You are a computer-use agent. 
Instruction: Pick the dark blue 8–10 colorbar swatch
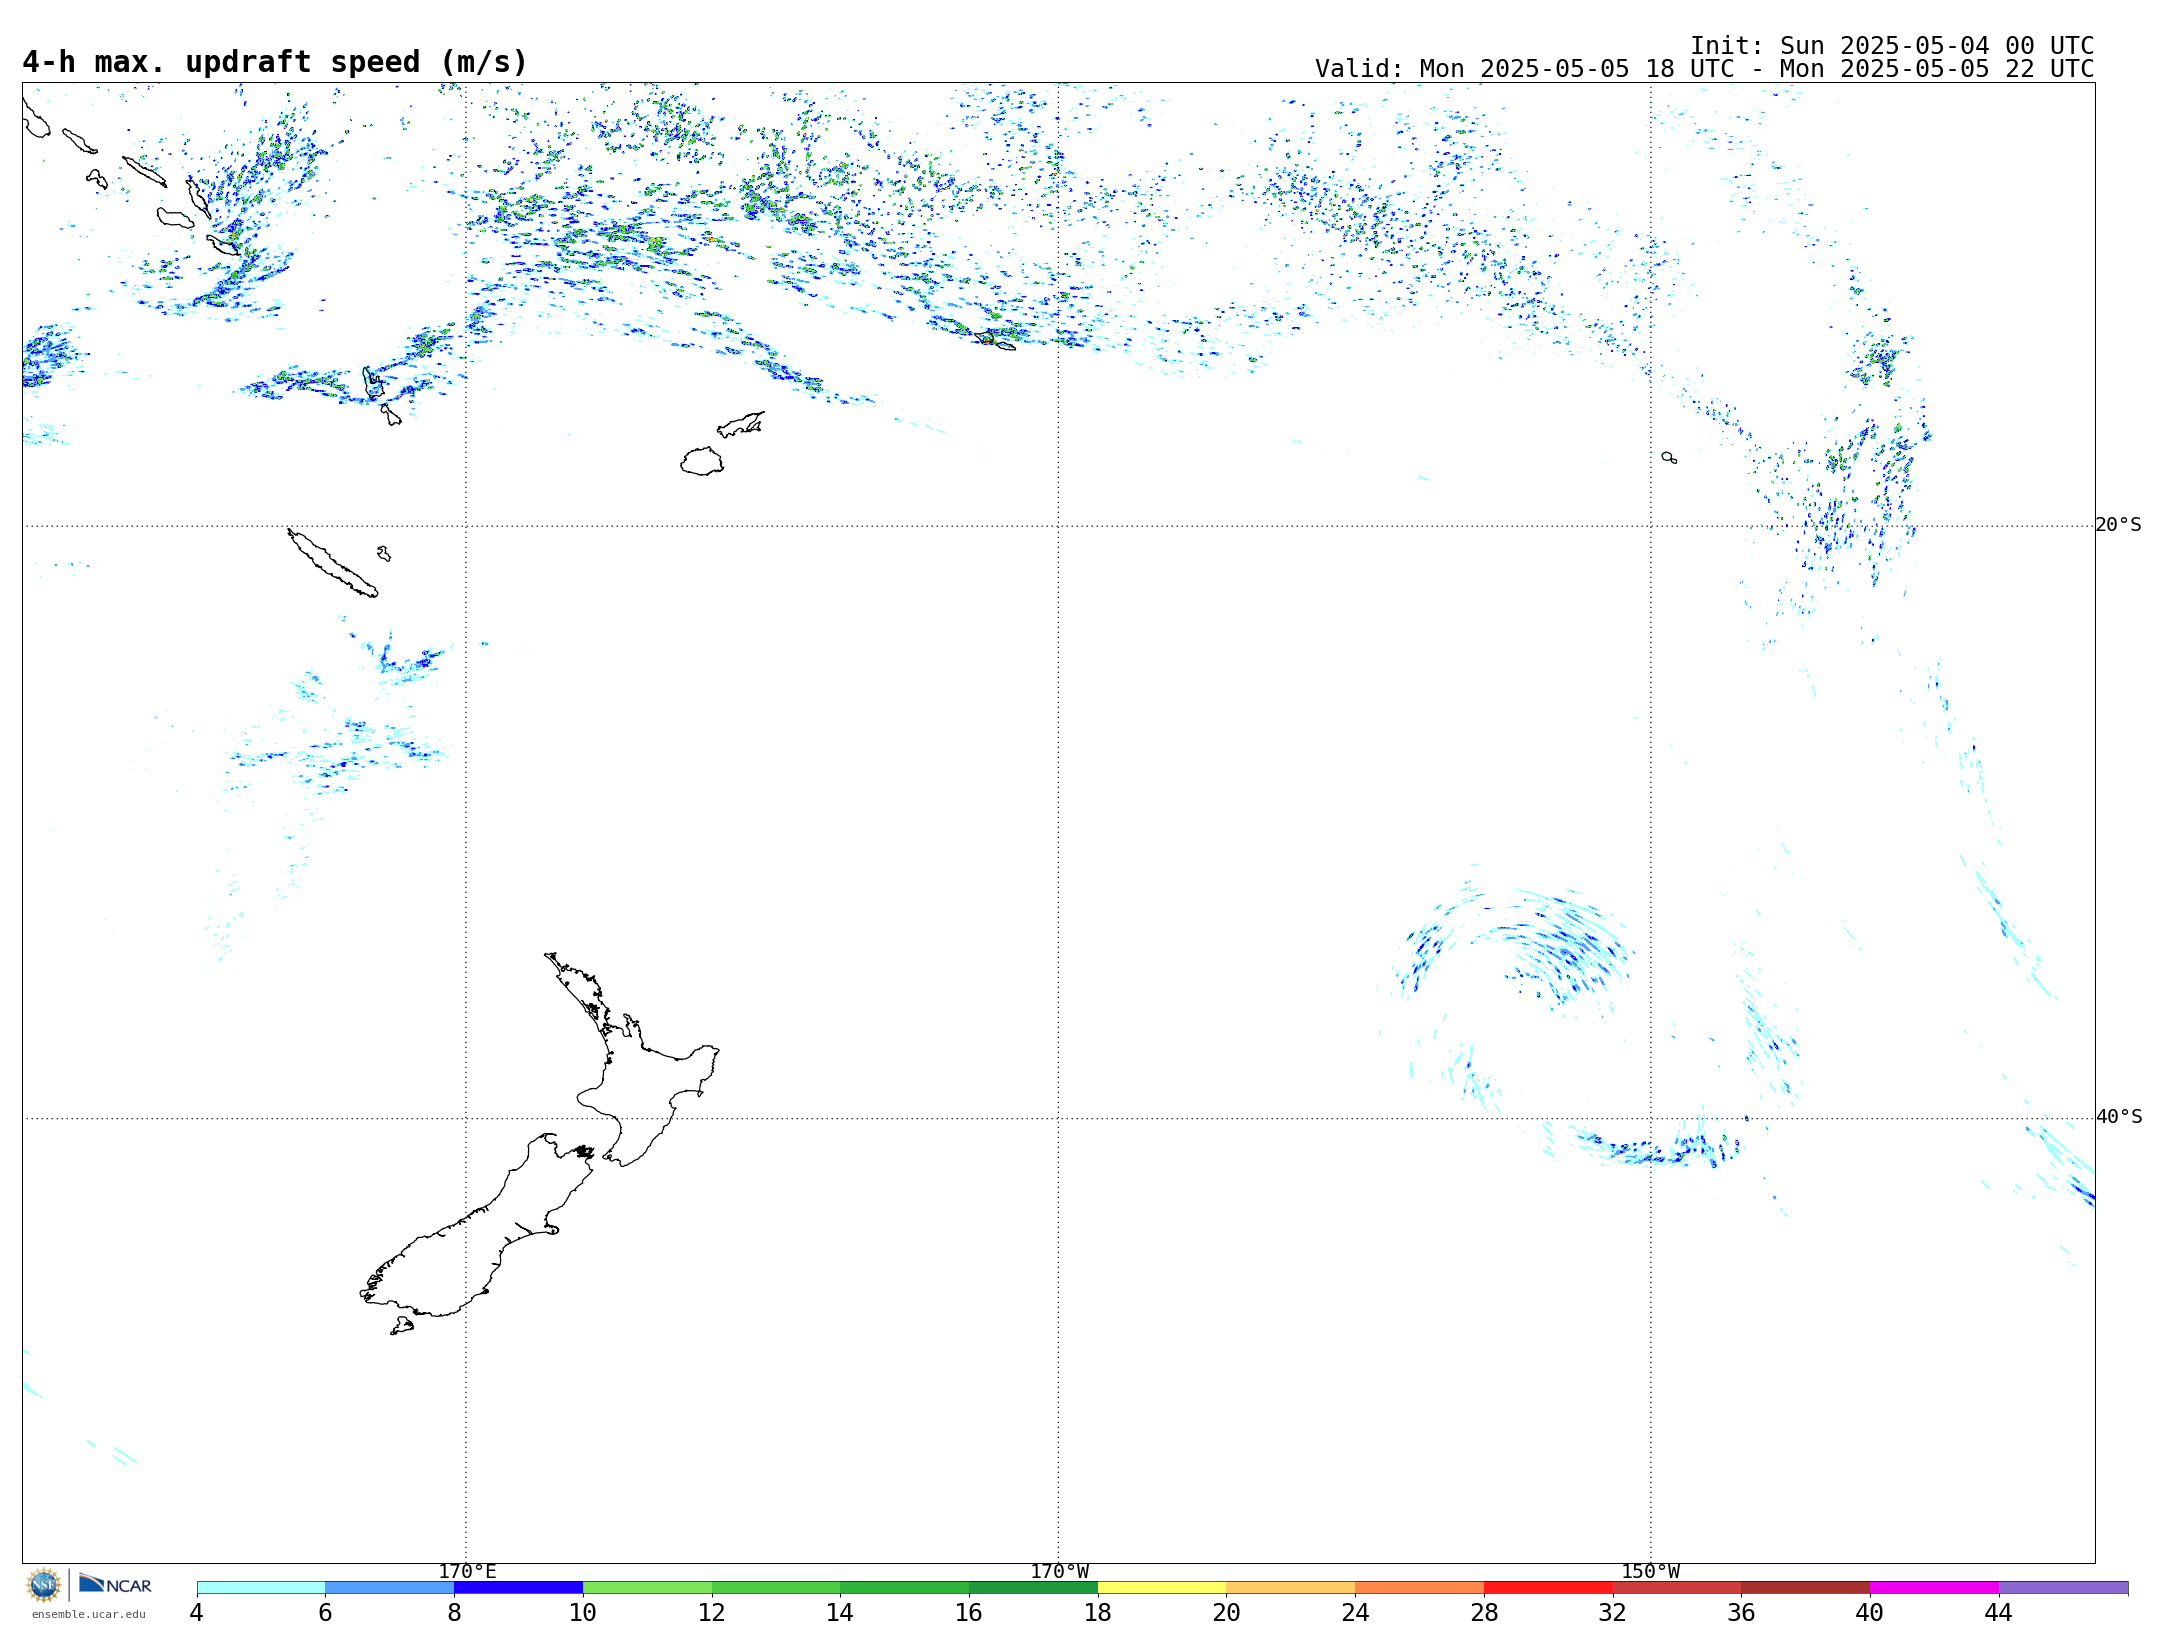(x=519, y=1588)
